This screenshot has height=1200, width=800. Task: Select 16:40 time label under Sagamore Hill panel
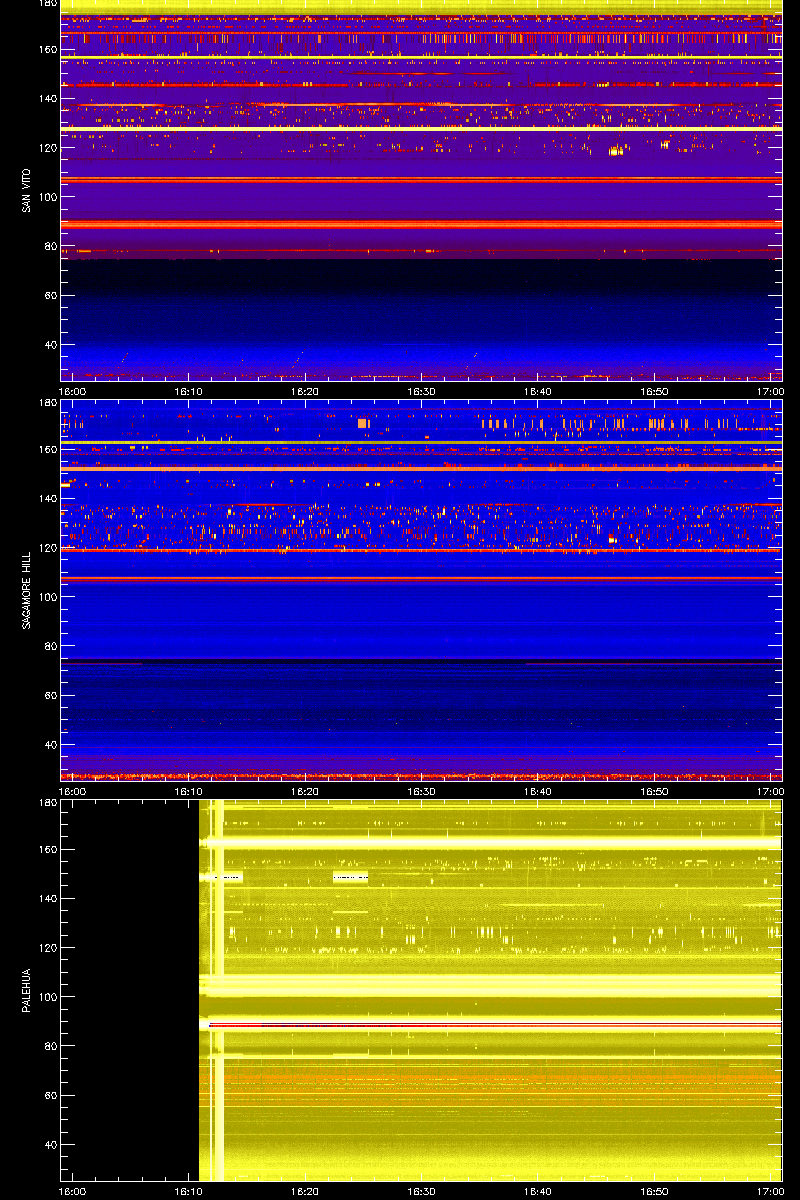pyautogui.click(x=538, y=791)
